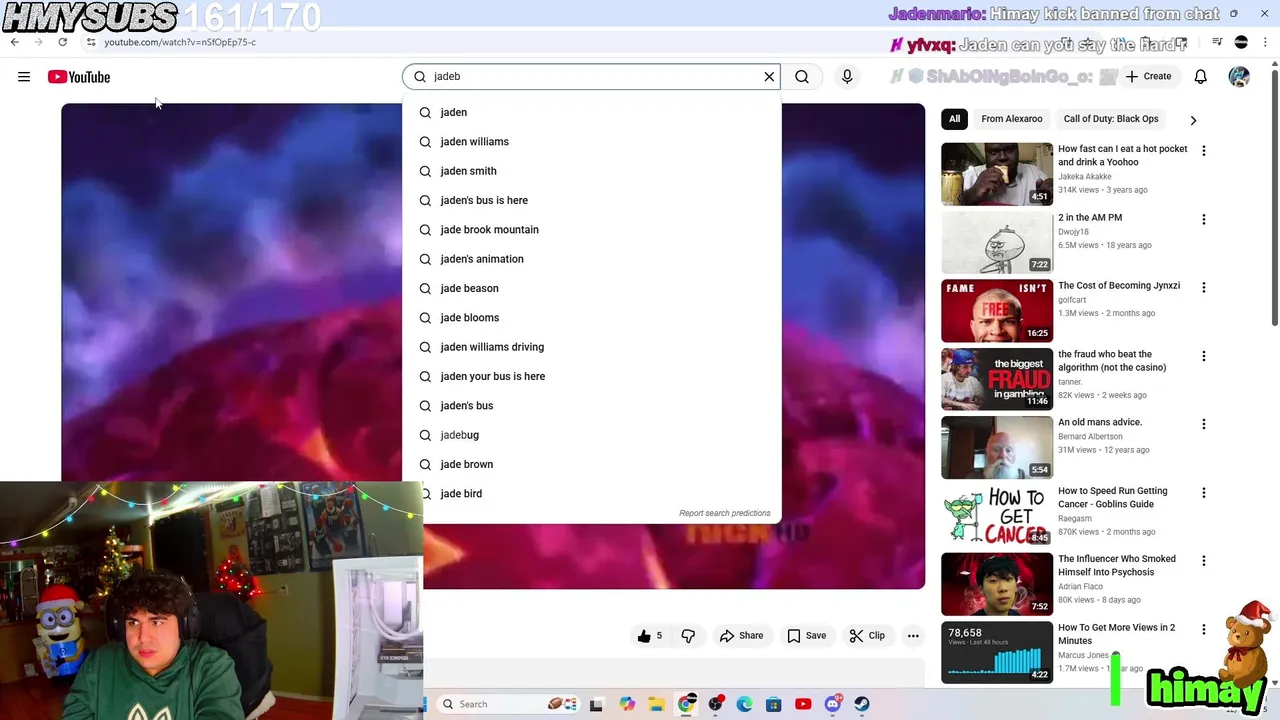Open options for 'The Influencer Who Smoked Himself'
Viewport: 1280px width, 720px height.
pyautogui.click(x=1203, y=561)
